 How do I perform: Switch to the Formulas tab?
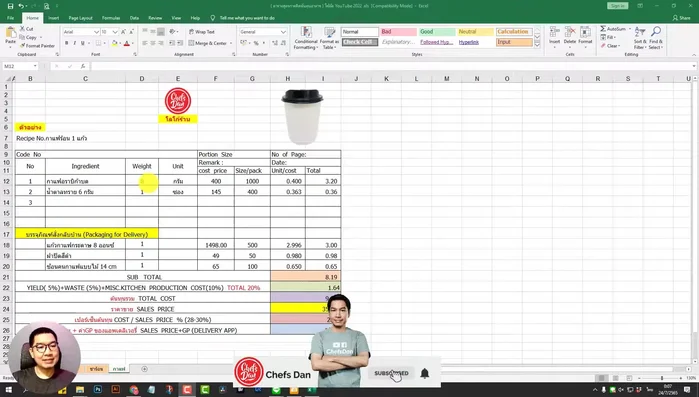(111, 18)
